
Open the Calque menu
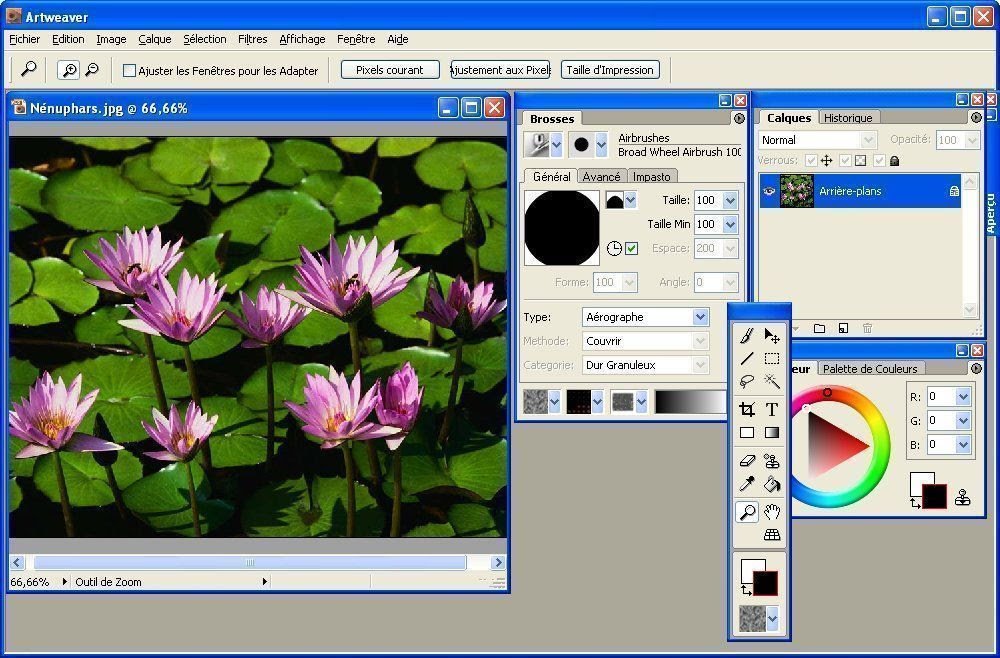click(154, 39)
